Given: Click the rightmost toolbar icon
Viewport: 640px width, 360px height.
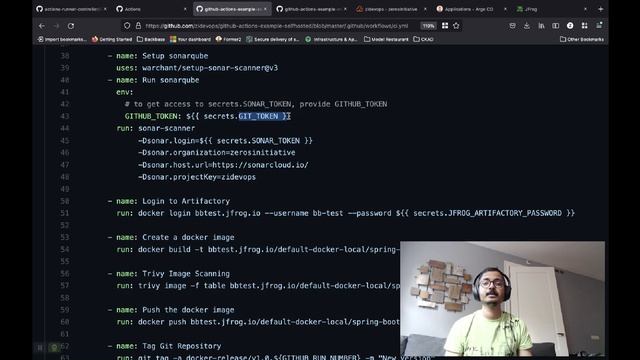Looking at the screenshot, I should 599,26.
